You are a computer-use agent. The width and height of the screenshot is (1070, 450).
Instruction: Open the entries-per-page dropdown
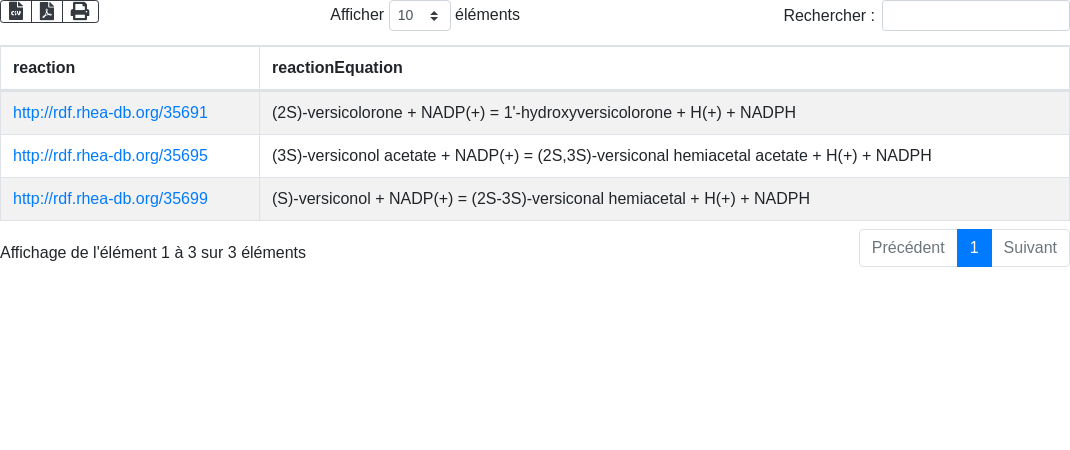pos(419,16)
